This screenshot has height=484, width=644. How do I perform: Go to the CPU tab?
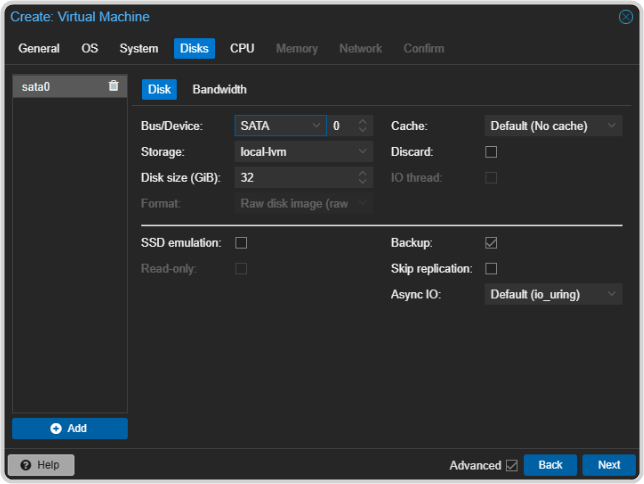pos(242,49)
